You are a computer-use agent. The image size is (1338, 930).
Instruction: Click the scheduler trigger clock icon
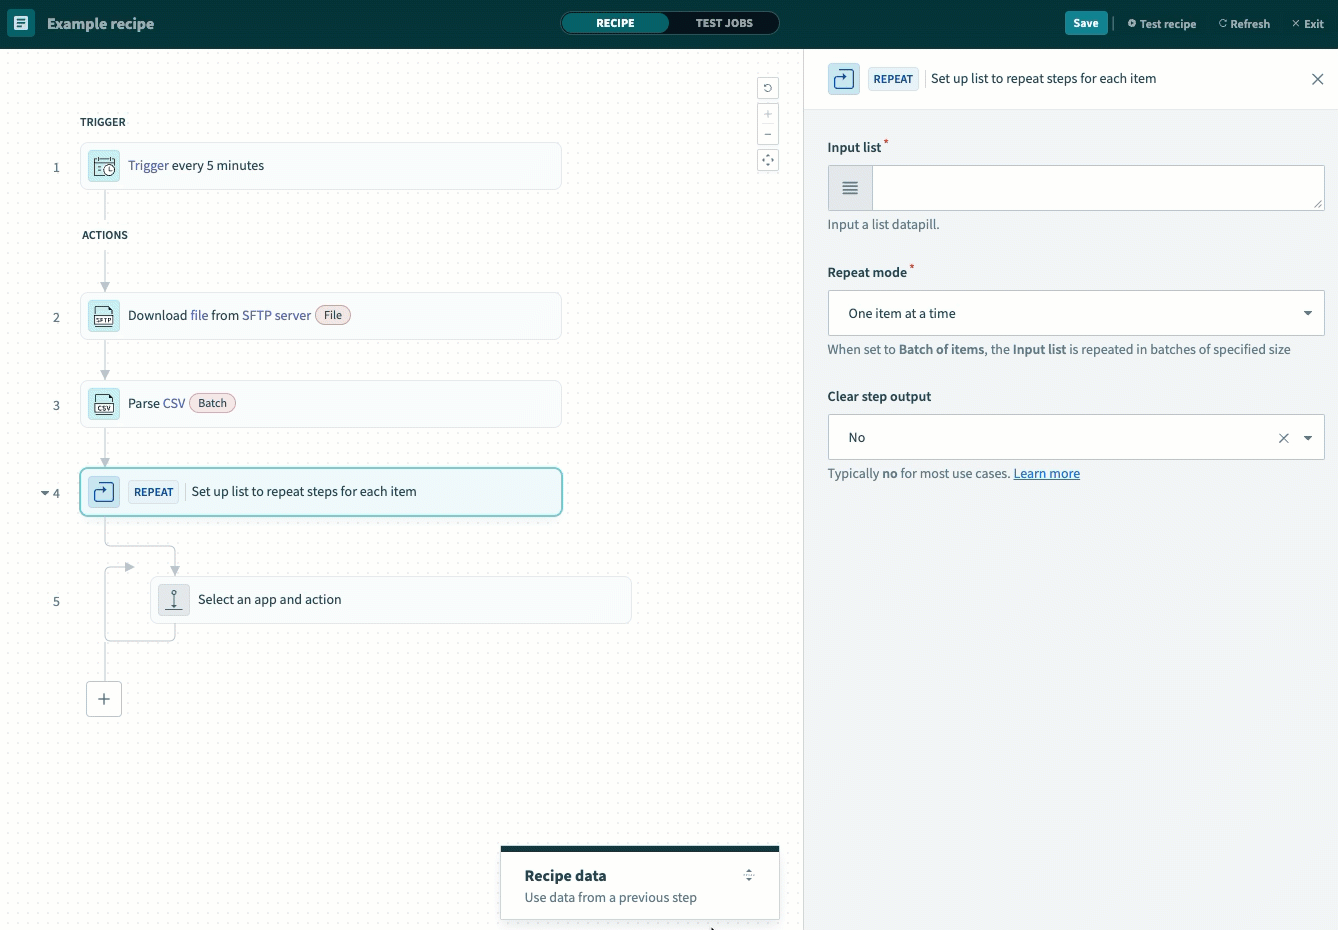pos(104,166)
